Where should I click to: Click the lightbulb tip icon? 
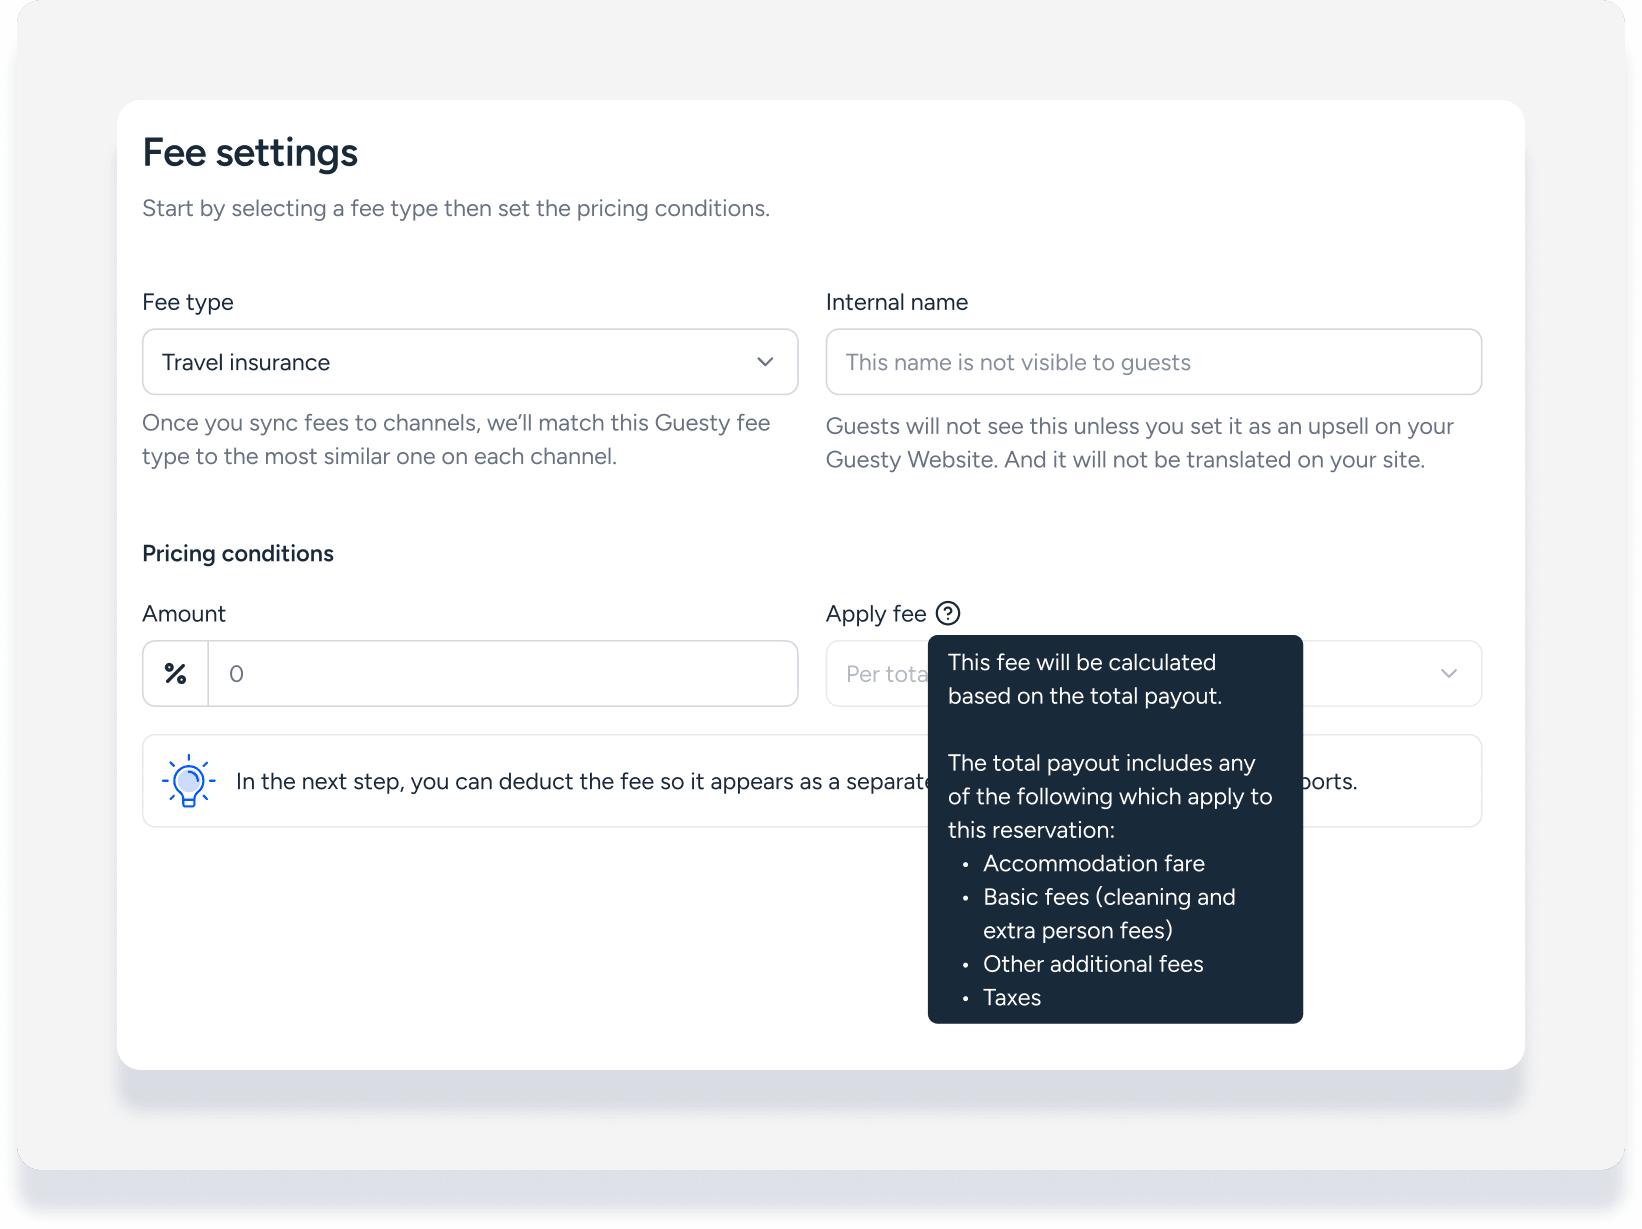188,781
